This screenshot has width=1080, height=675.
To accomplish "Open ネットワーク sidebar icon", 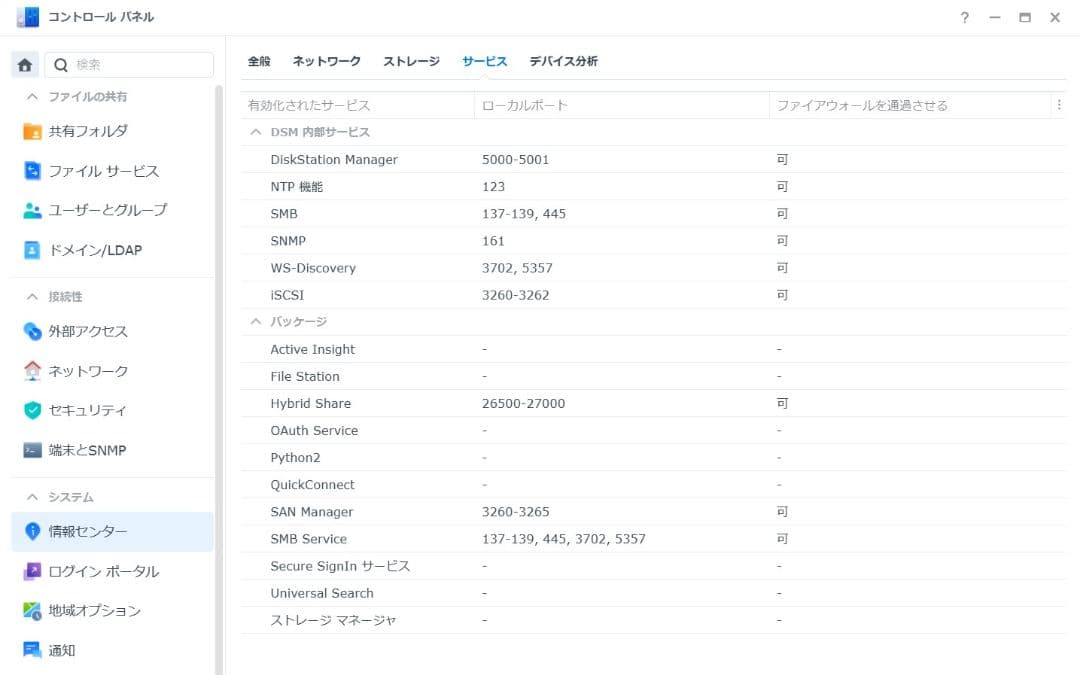I will point(32,371).
